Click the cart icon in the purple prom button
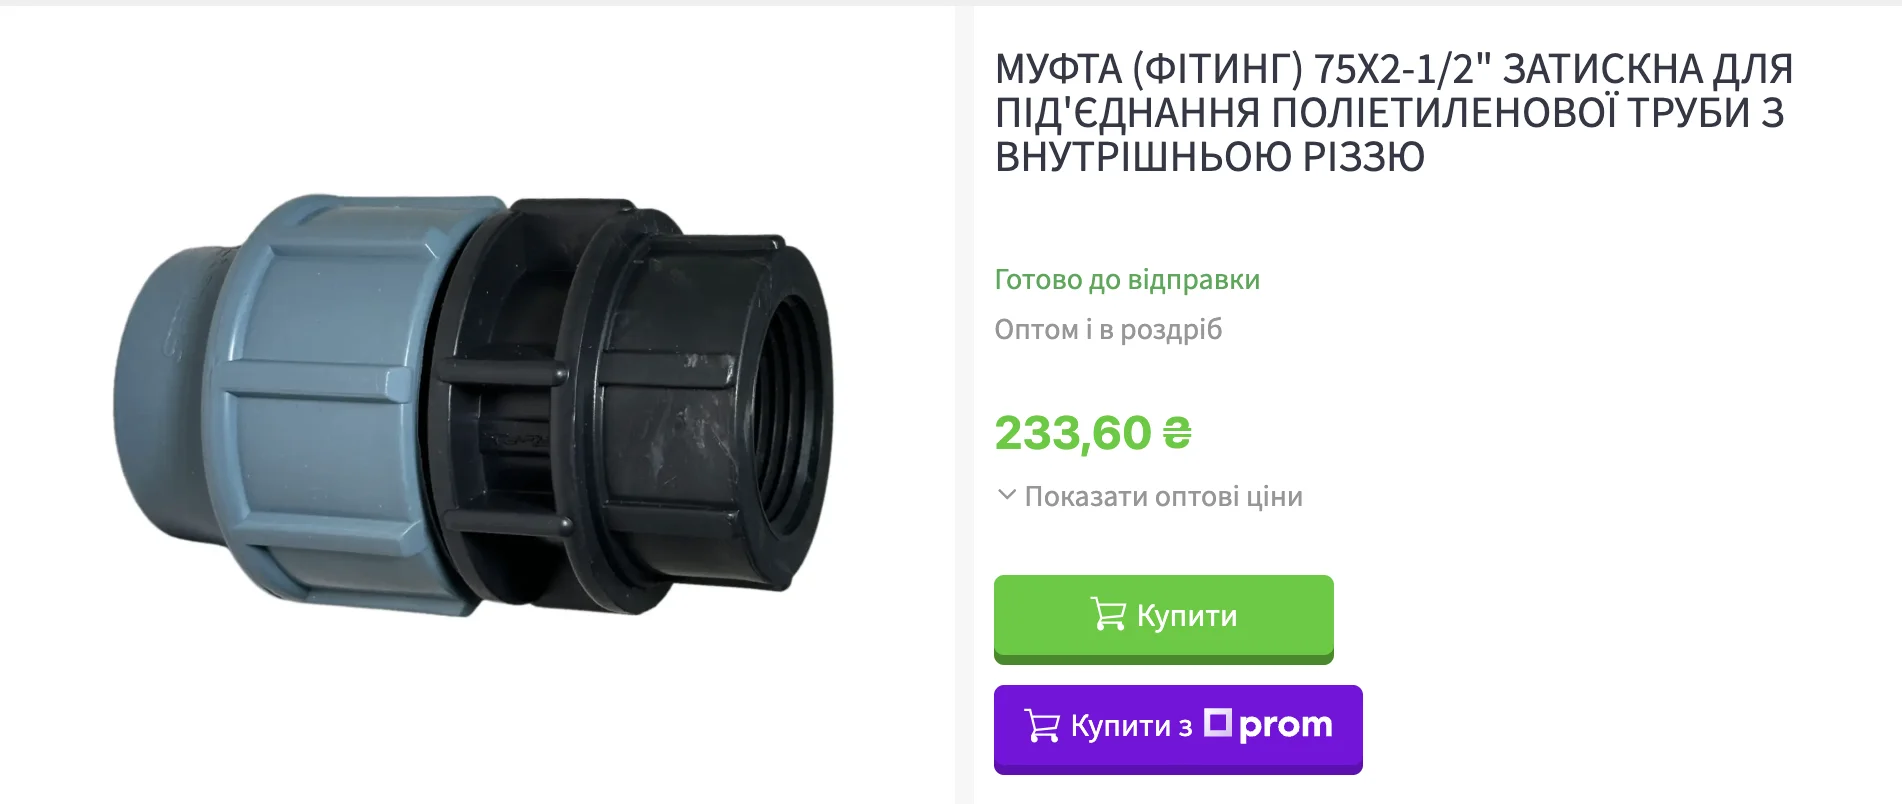The width and height of the screenshot is (1902, 804). click(x=1042, y=725)
